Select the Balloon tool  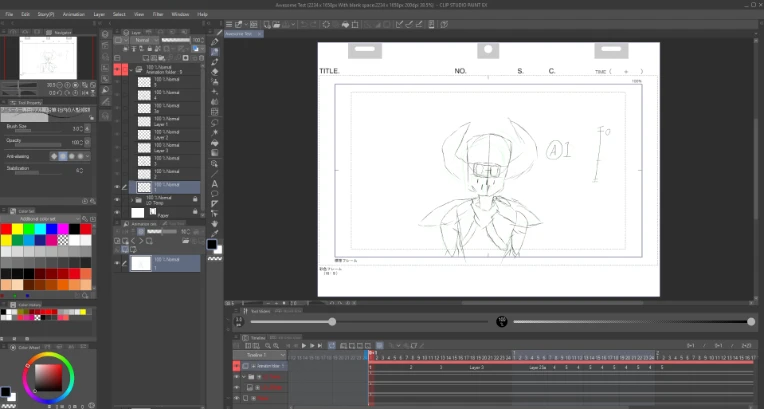coord(215,194)
